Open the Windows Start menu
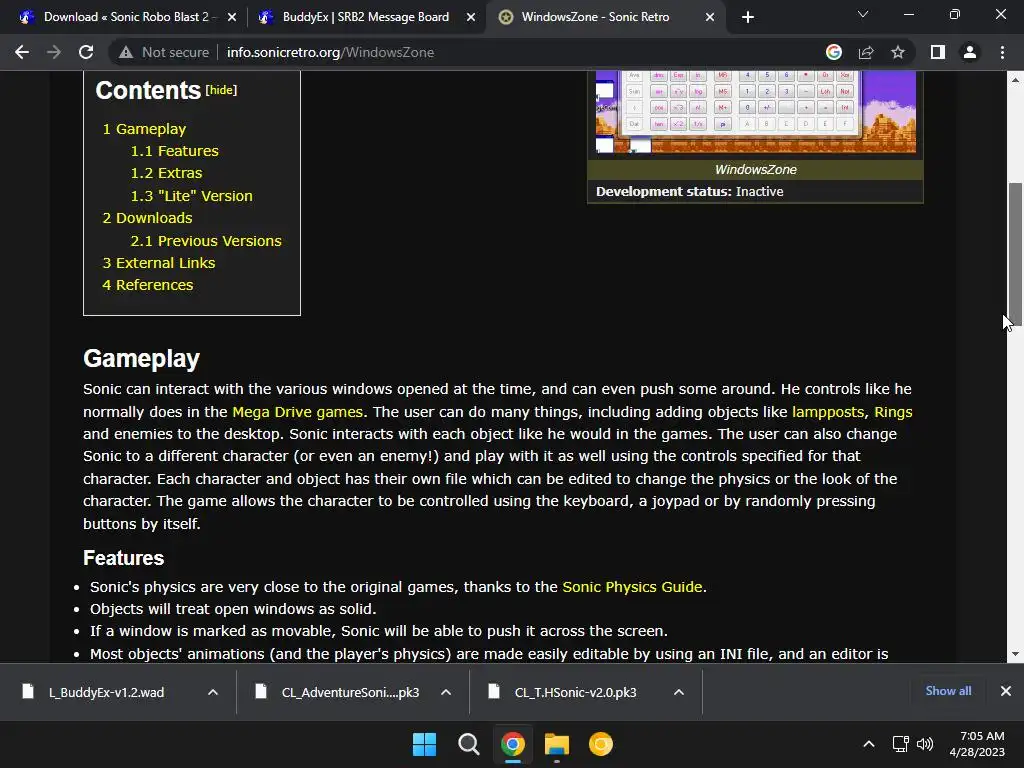 pyautogui.click(x=424, y=744)
